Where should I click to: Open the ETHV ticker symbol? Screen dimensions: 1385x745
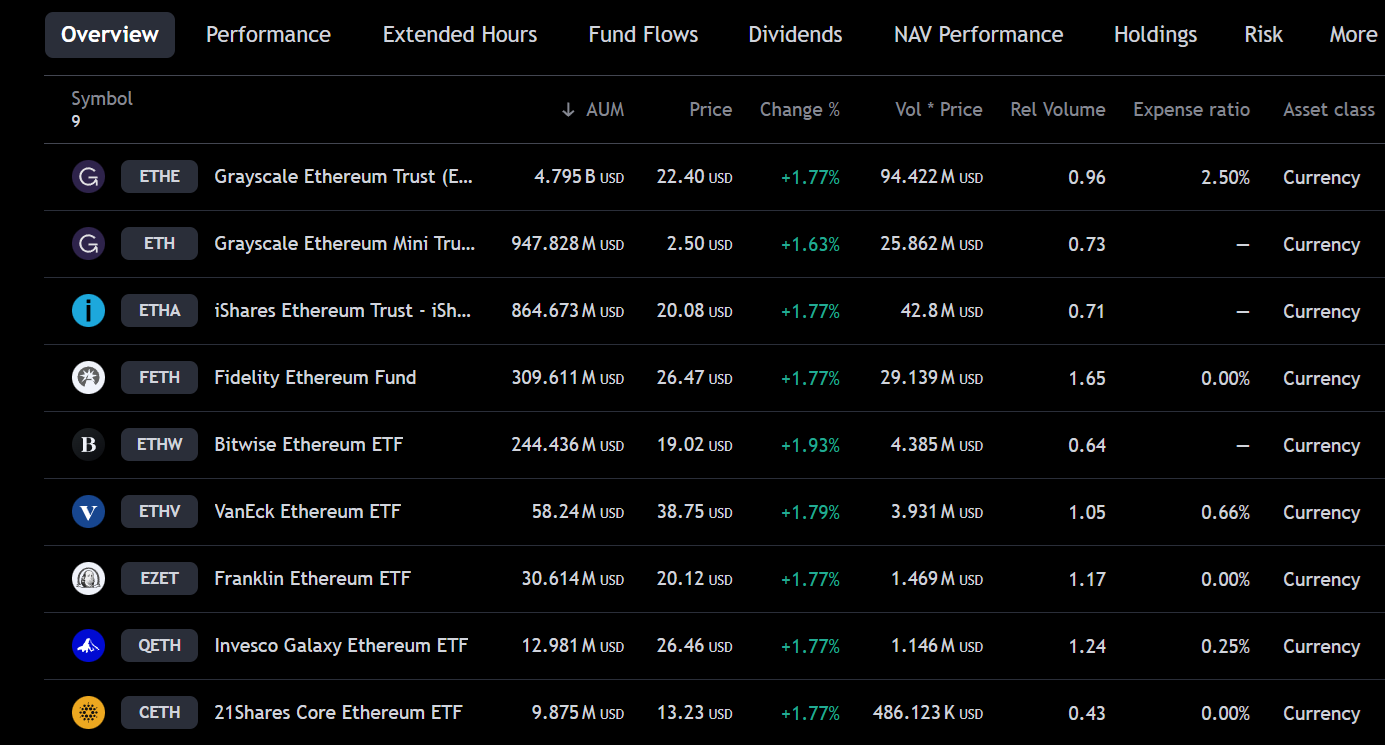tap(160, 512)
